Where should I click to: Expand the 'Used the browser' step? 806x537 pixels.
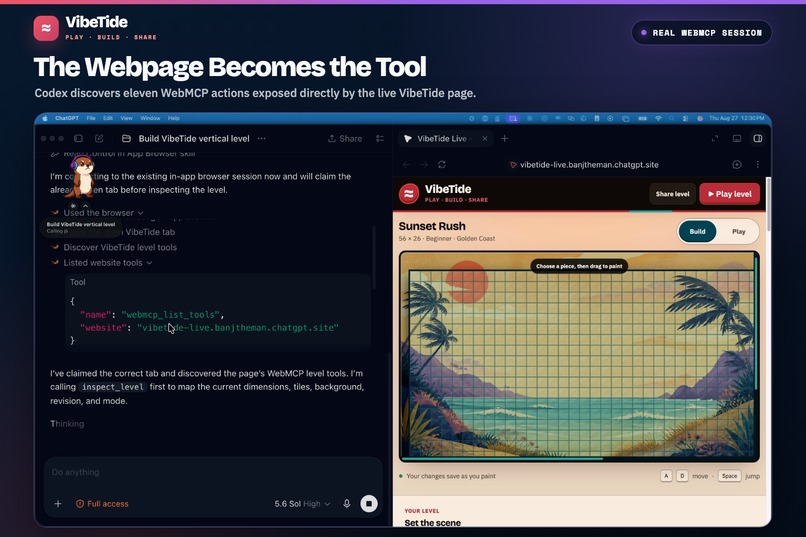(103, 213)
